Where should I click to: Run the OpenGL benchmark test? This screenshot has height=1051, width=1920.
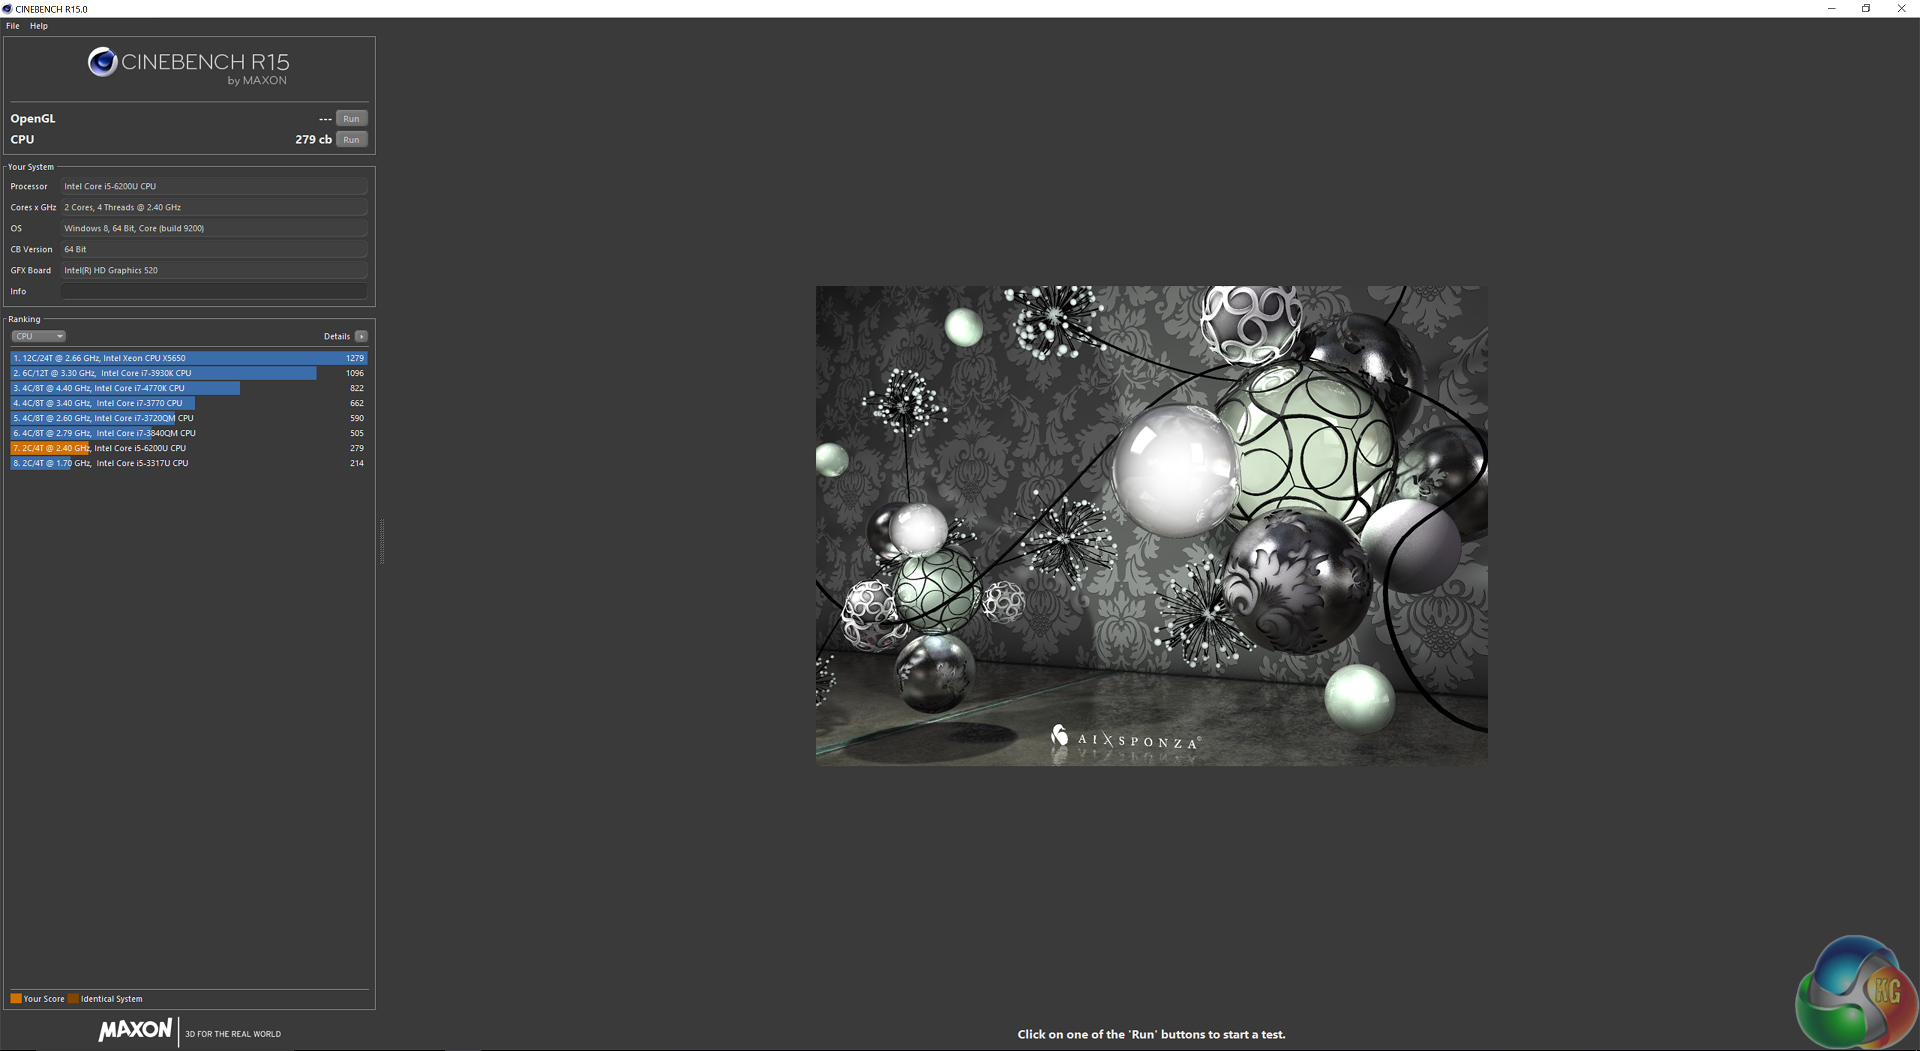click(351, 118)
